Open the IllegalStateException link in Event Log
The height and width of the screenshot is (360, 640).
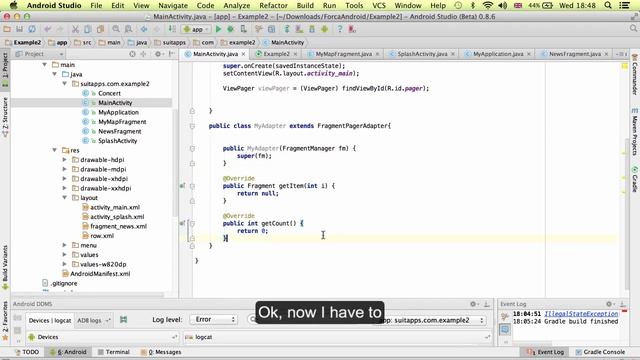[x=581, y=314]
